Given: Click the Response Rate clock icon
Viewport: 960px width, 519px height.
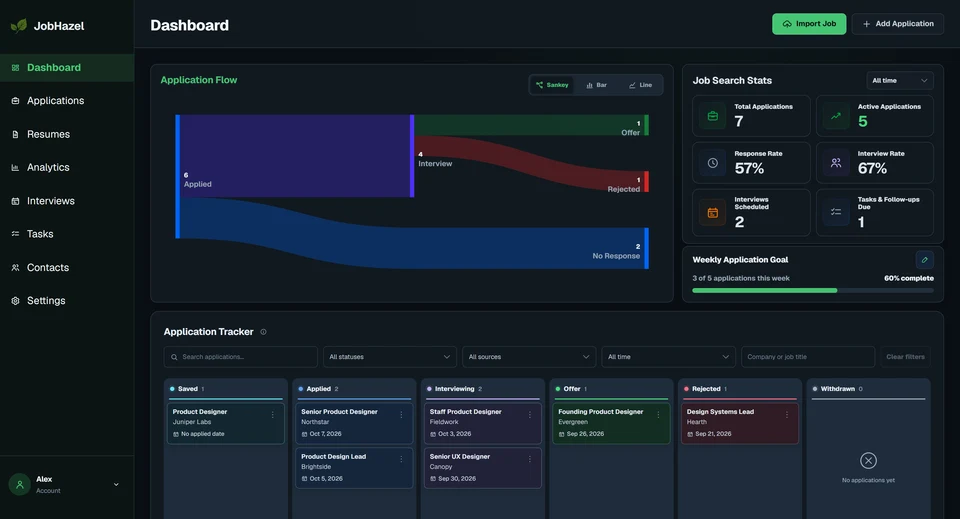Looking at the screenshot, I should [713, 163].
